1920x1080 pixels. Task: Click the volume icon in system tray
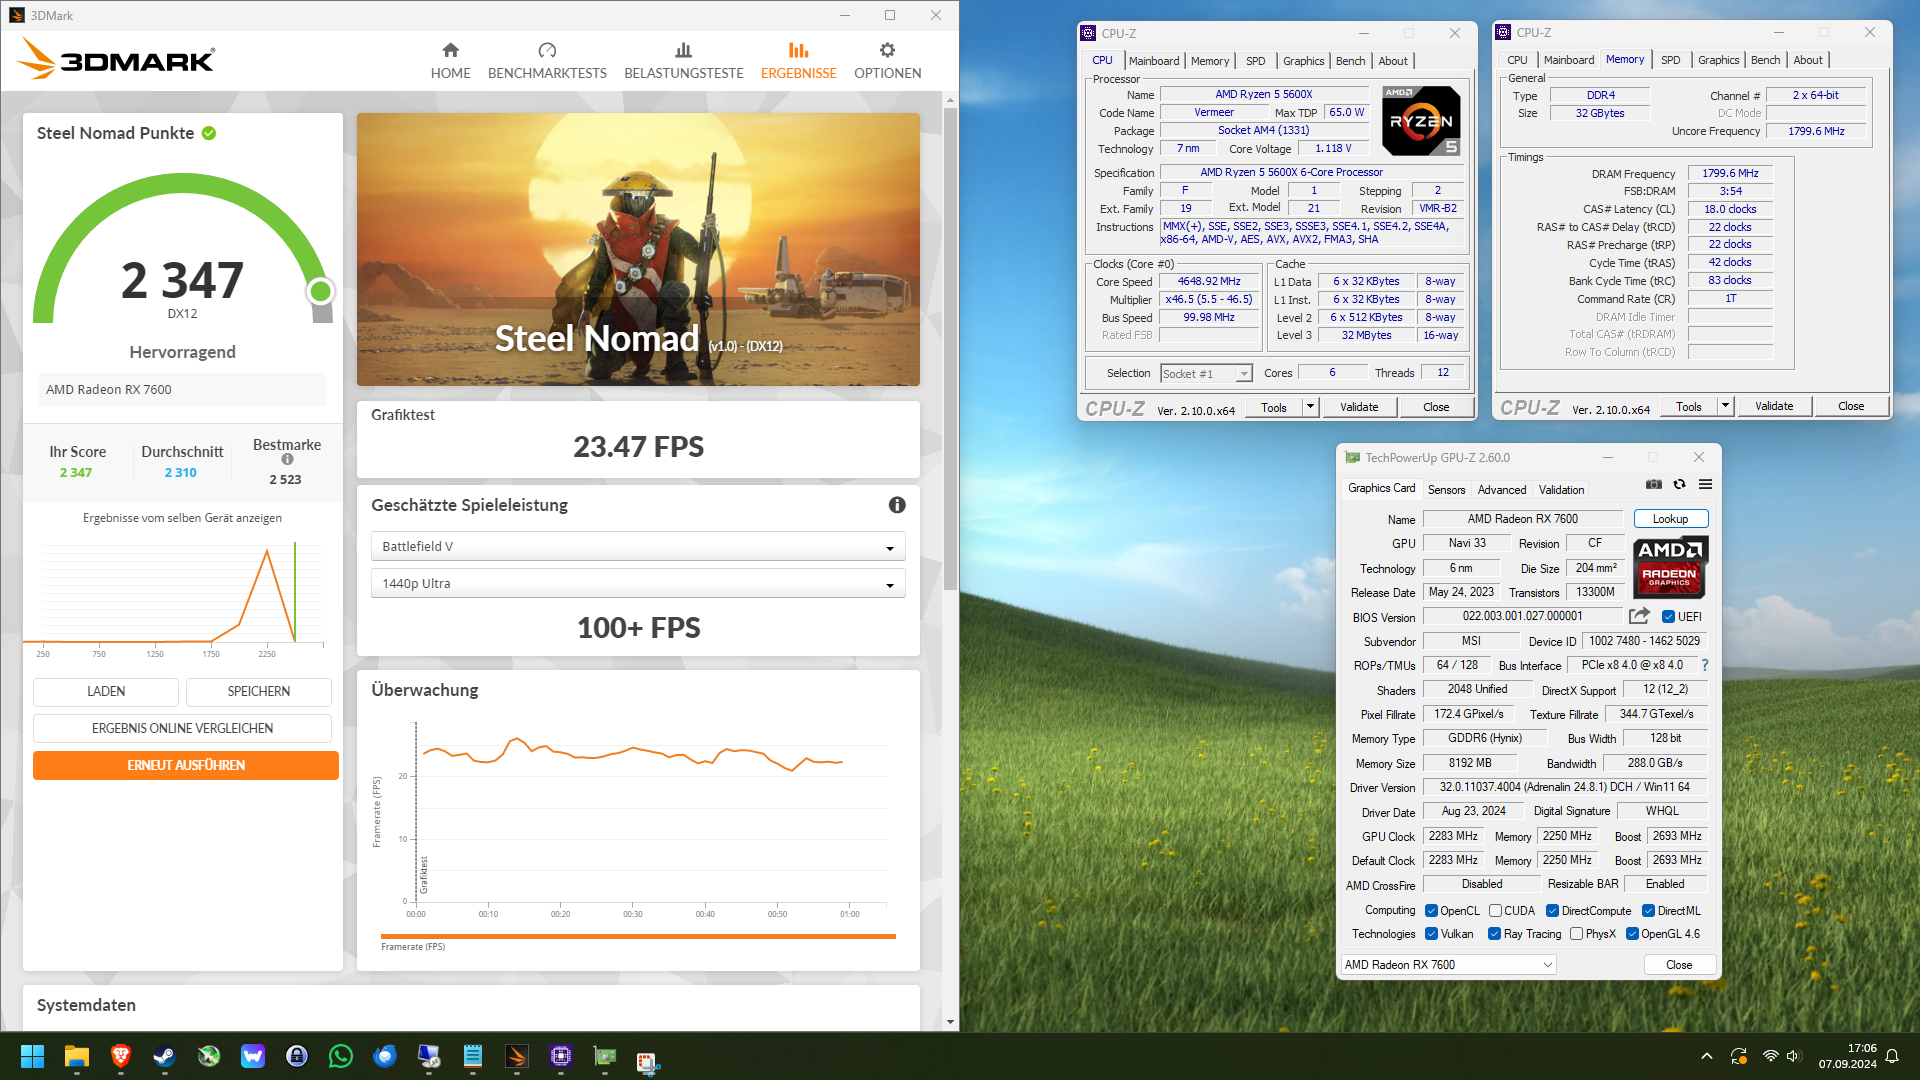(x=1794, y=1056)
